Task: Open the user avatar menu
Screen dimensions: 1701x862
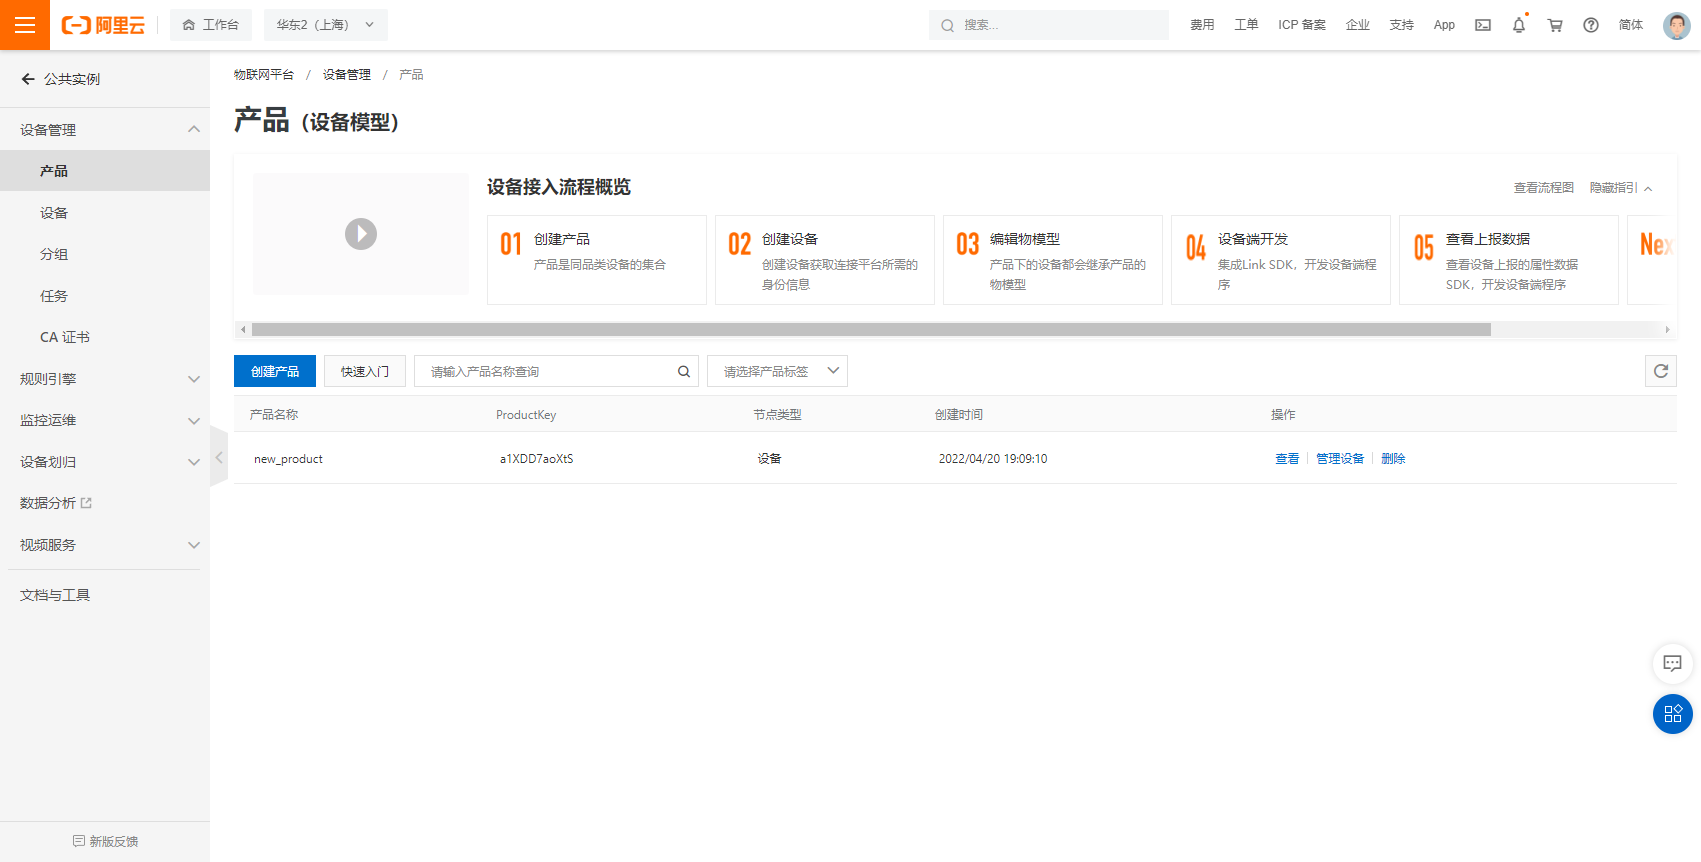Action: click(1677, 25)
